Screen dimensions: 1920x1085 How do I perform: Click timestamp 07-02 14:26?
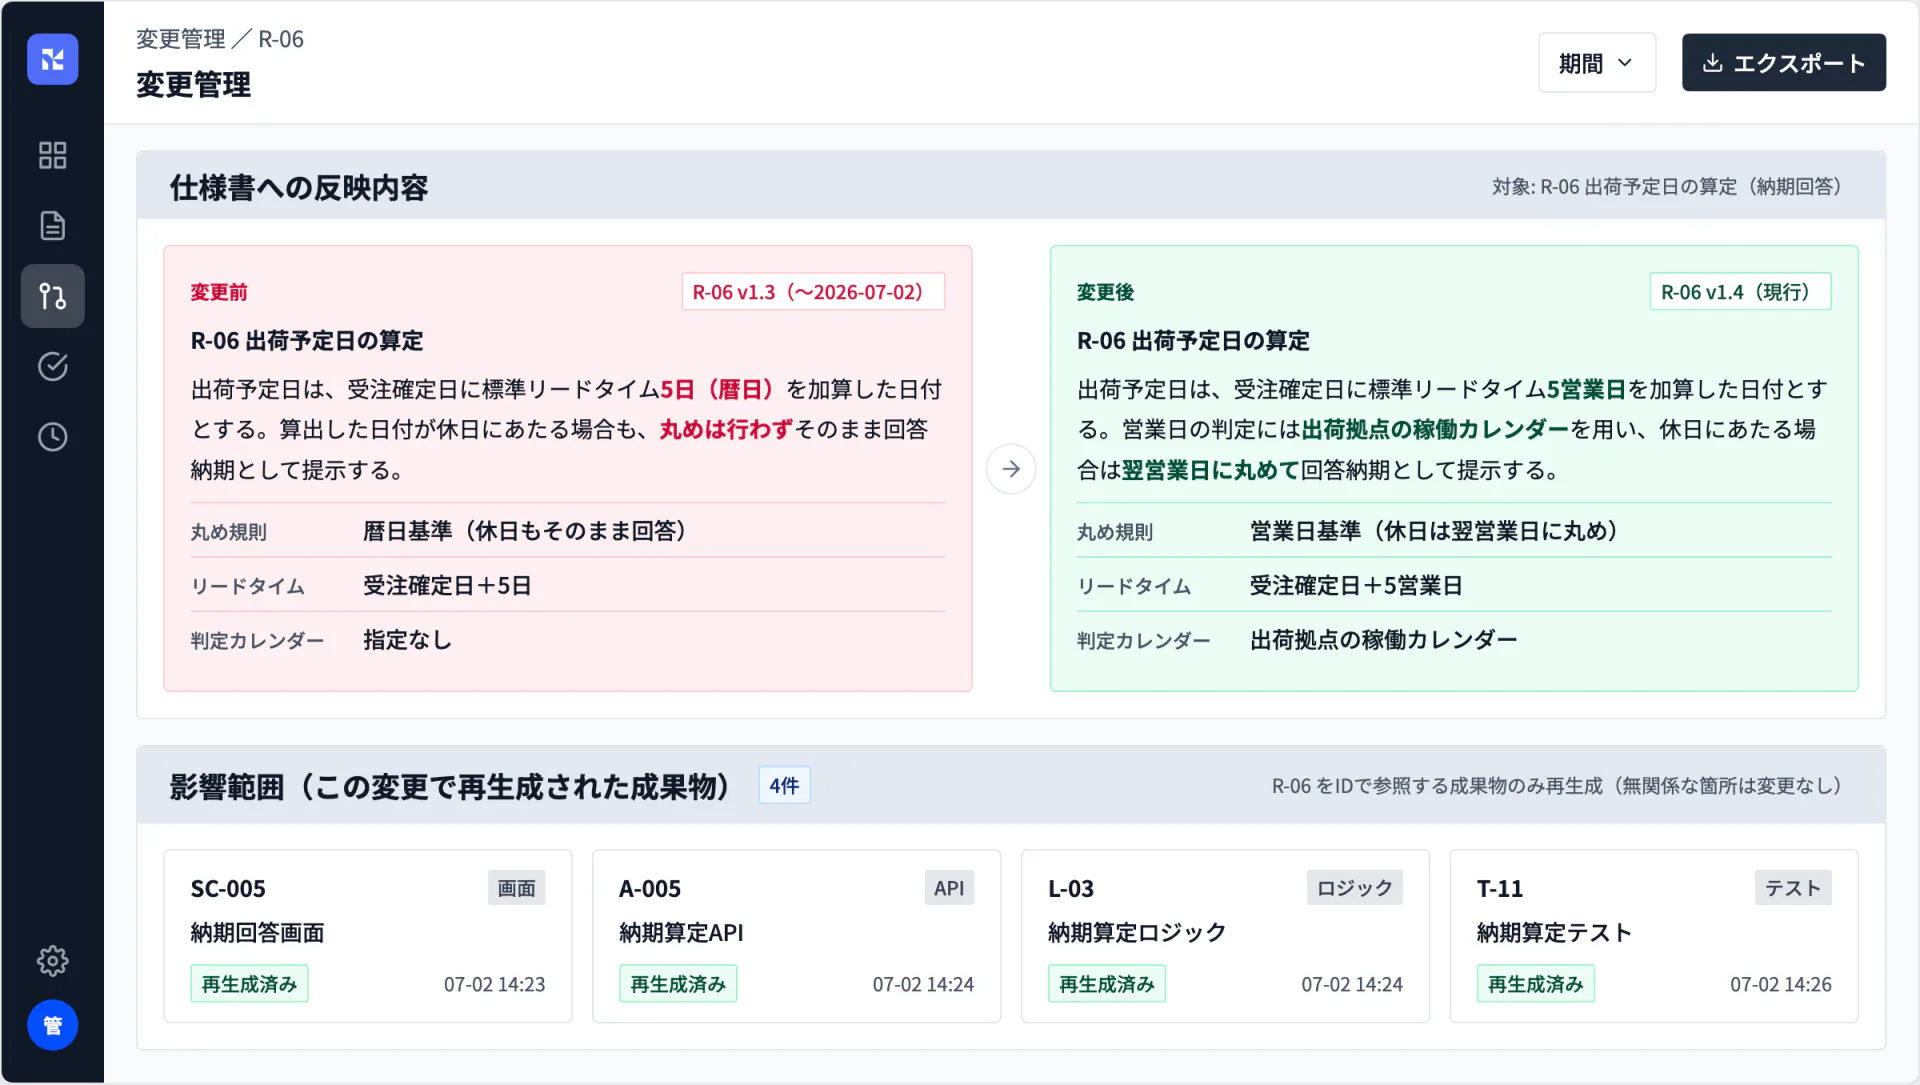click(1781, 985)
